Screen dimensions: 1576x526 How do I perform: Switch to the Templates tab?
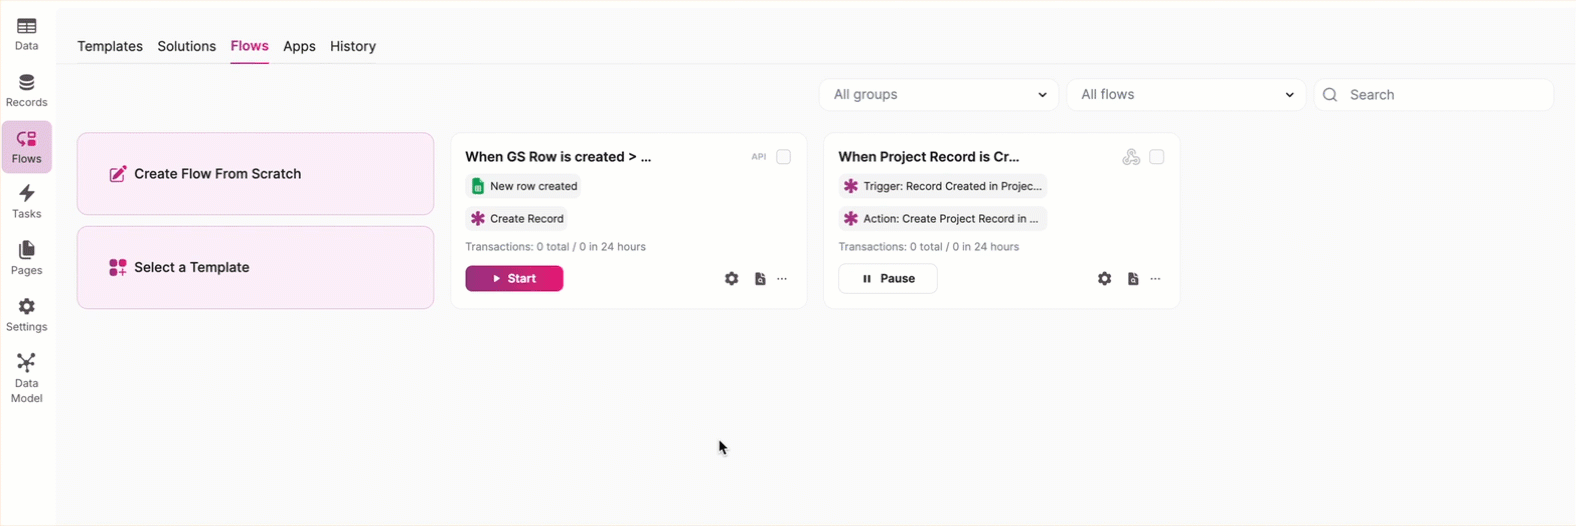point(110,46)
